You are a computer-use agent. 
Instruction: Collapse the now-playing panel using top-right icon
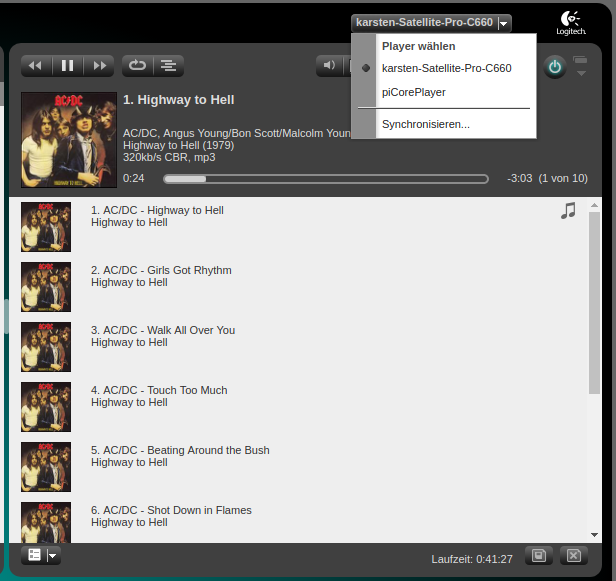click(580, 66)
